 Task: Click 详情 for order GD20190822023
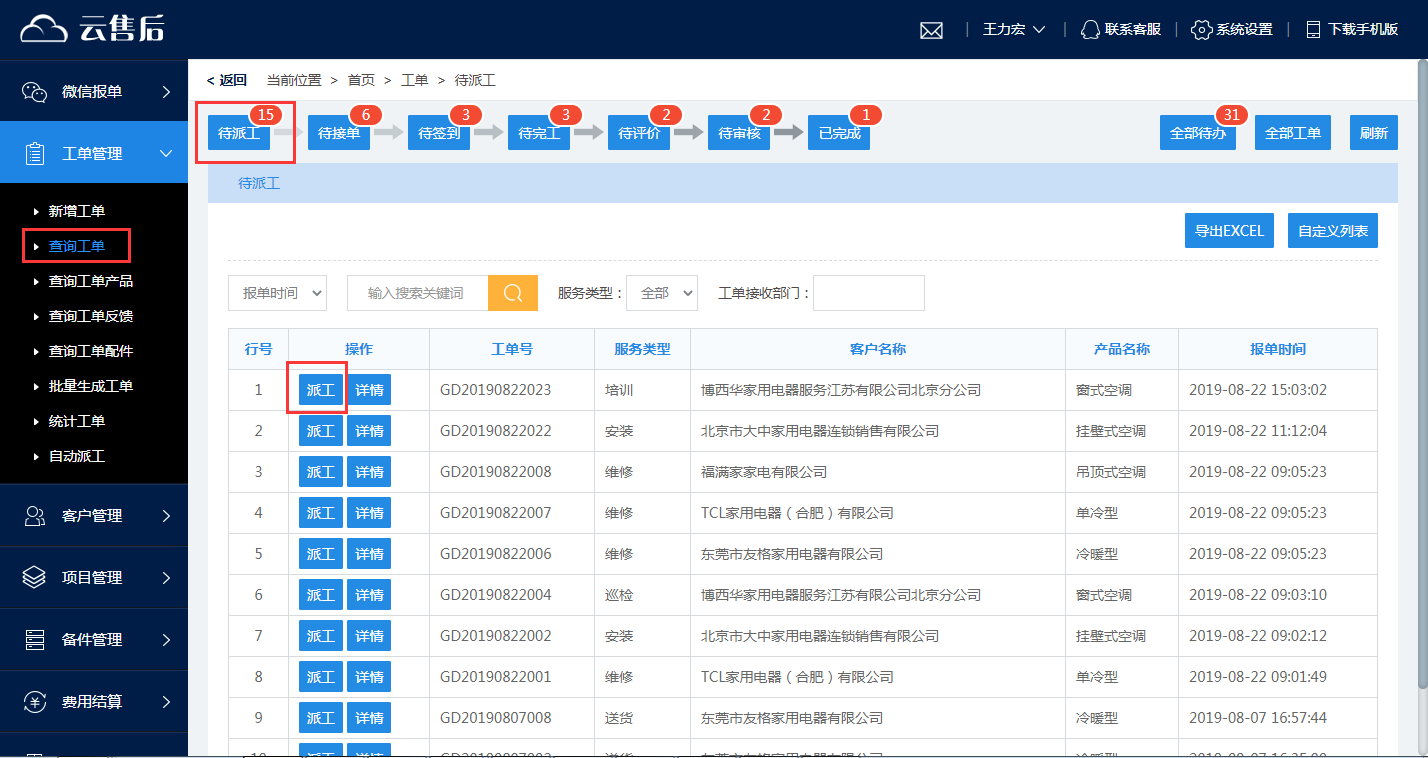point(369,390)
